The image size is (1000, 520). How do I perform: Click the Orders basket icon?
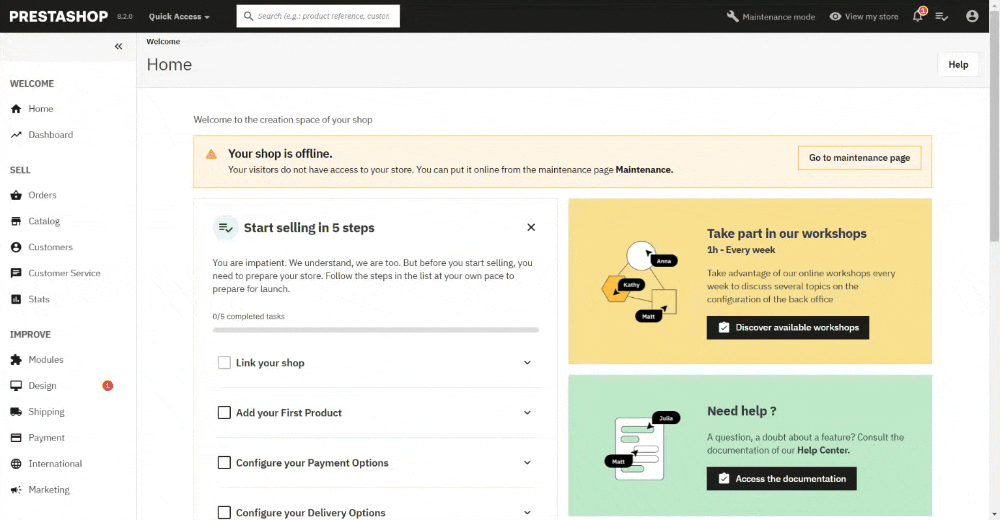(x=16, y=195)
